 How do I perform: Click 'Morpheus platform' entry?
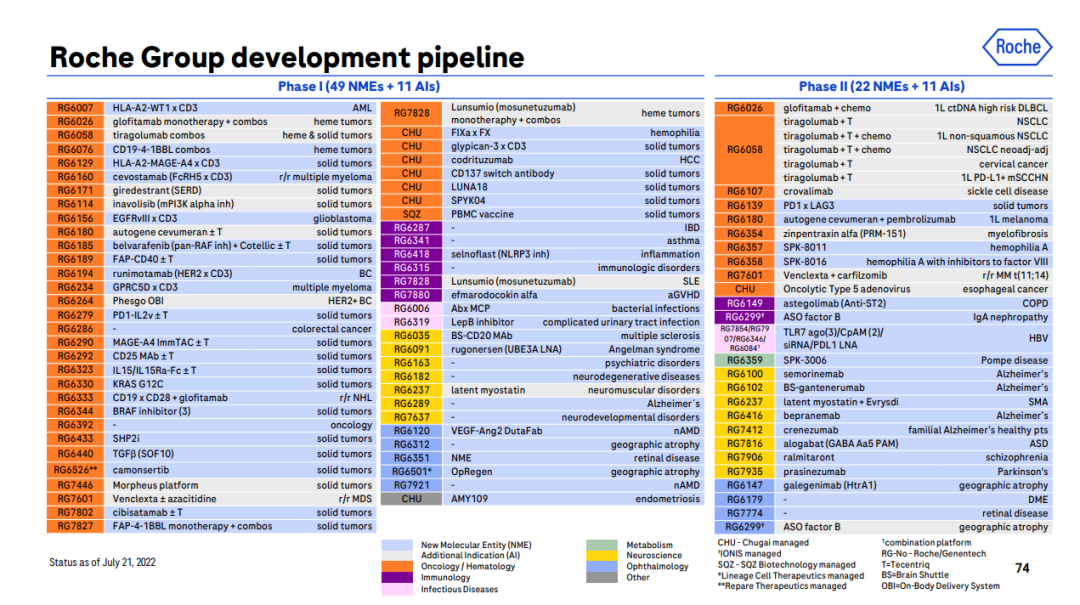pos(155,485)
